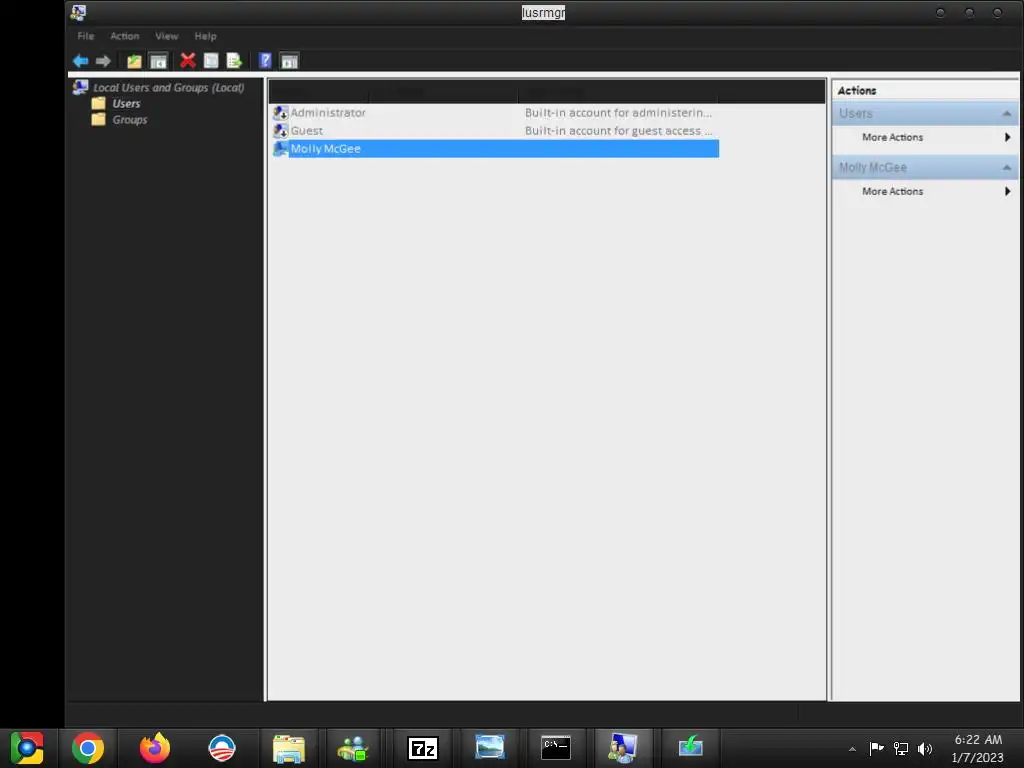Open Properties via the toolbar icon
Screen dimensions: 1024x768
(211, 61)
